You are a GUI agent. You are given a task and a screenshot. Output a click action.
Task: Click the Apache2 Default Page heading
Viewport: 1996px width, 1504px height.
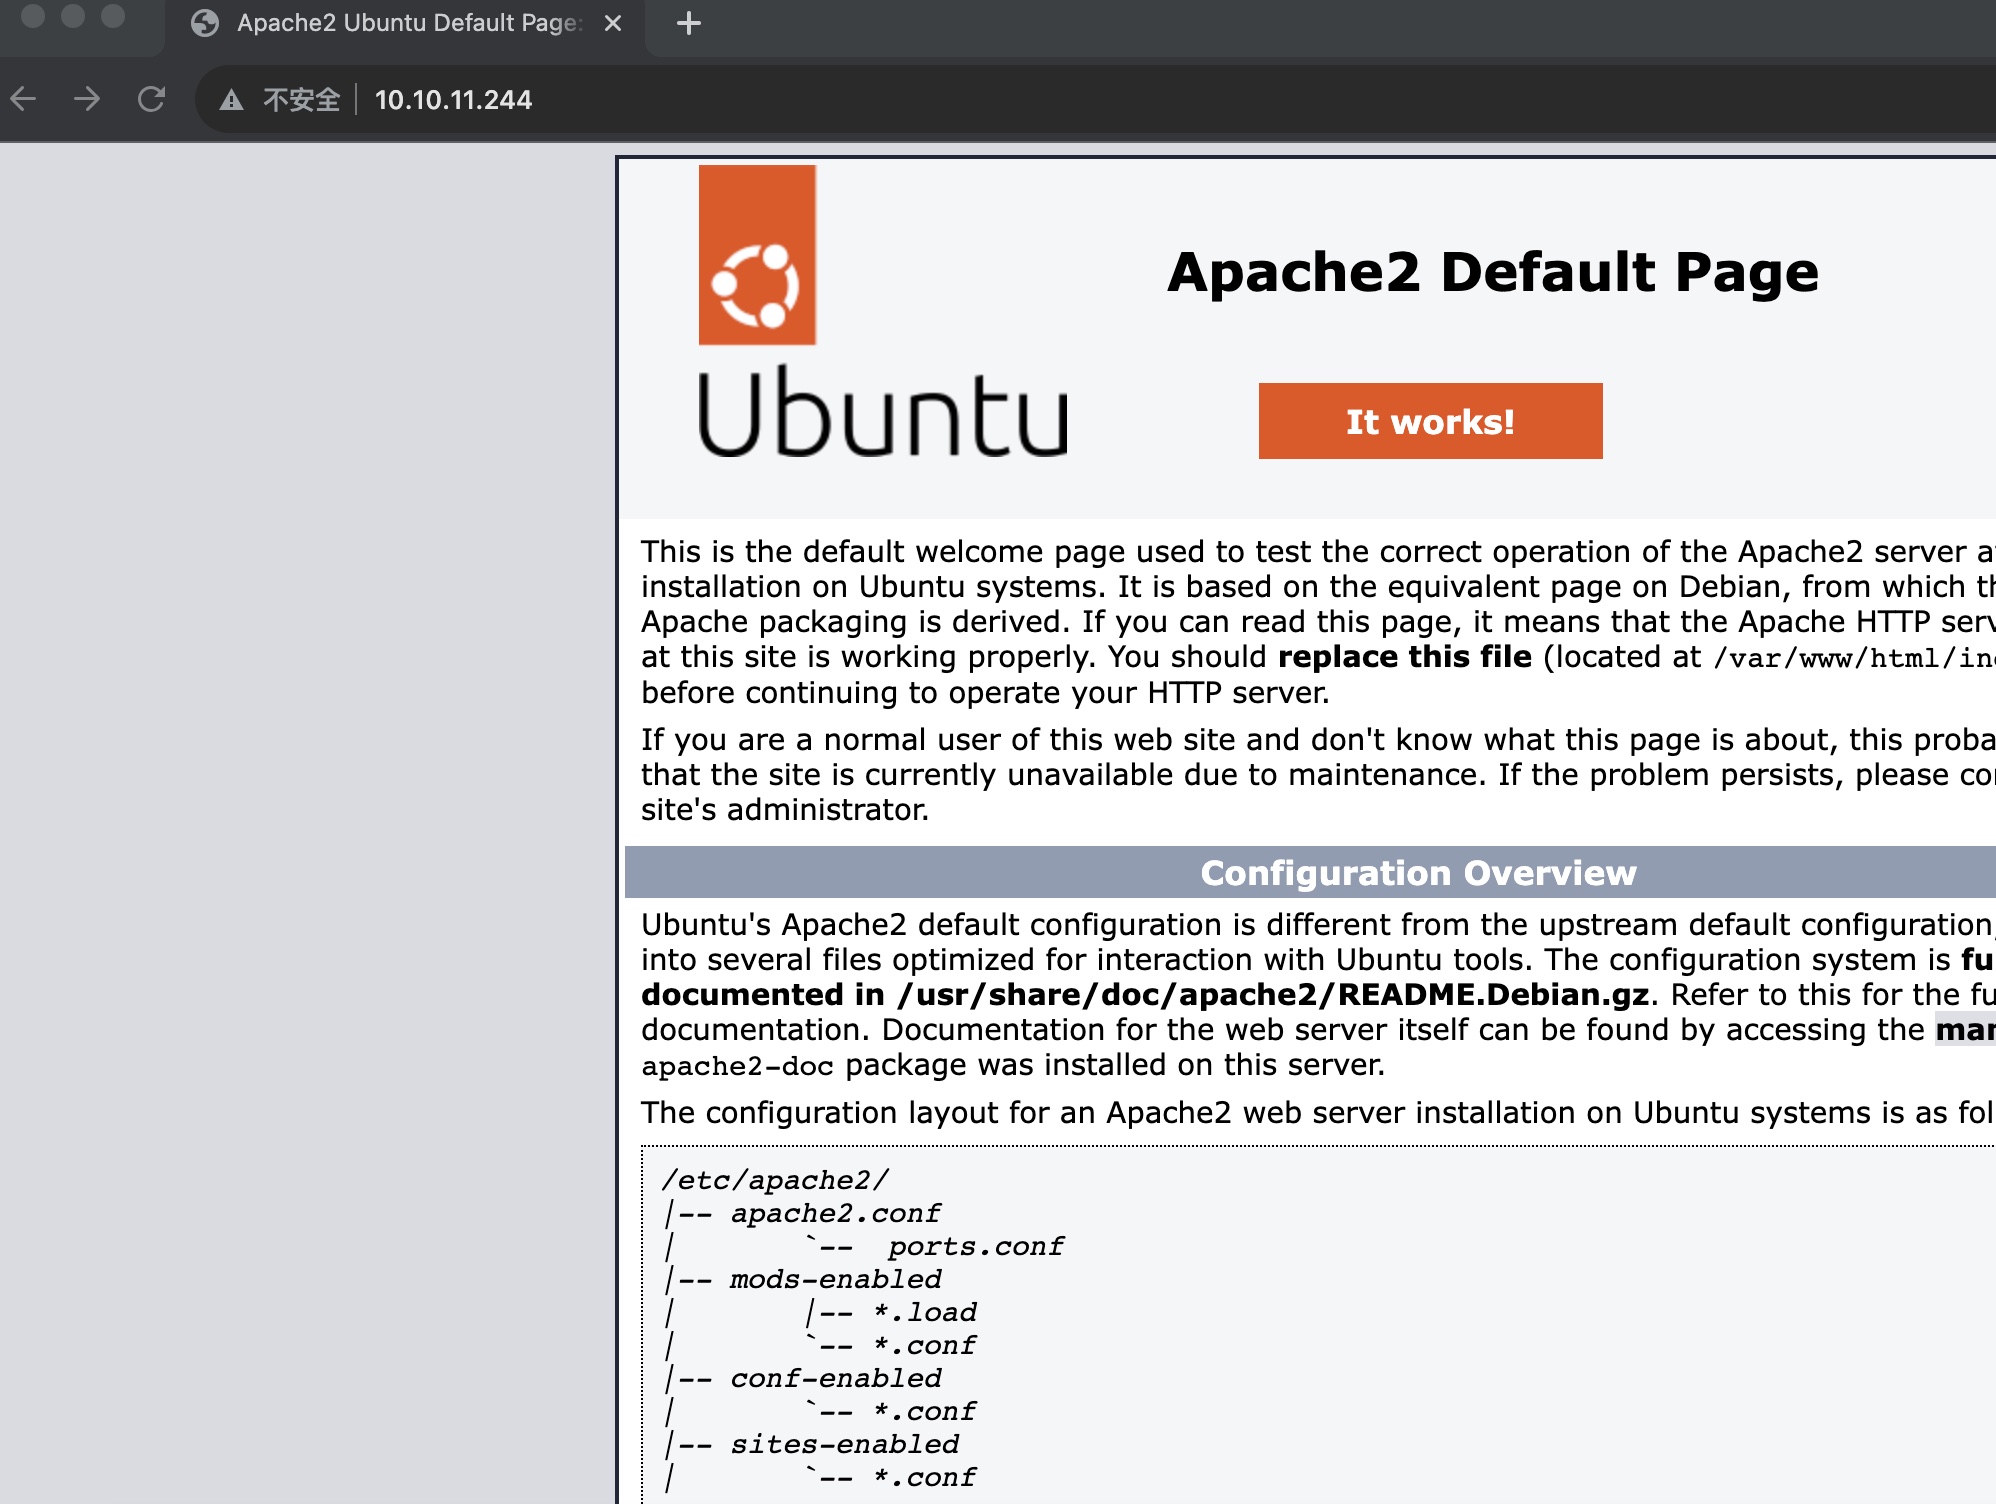[1492, 272]
